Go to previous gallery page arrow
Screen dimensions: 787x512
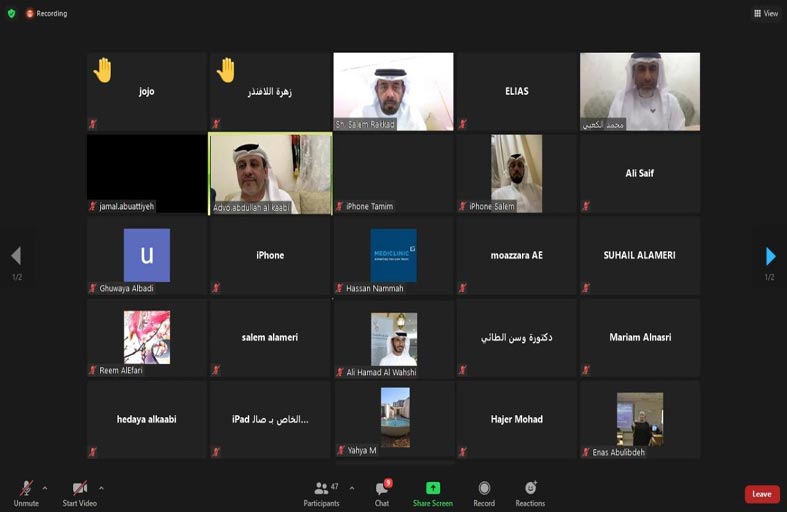coord(16,255)
